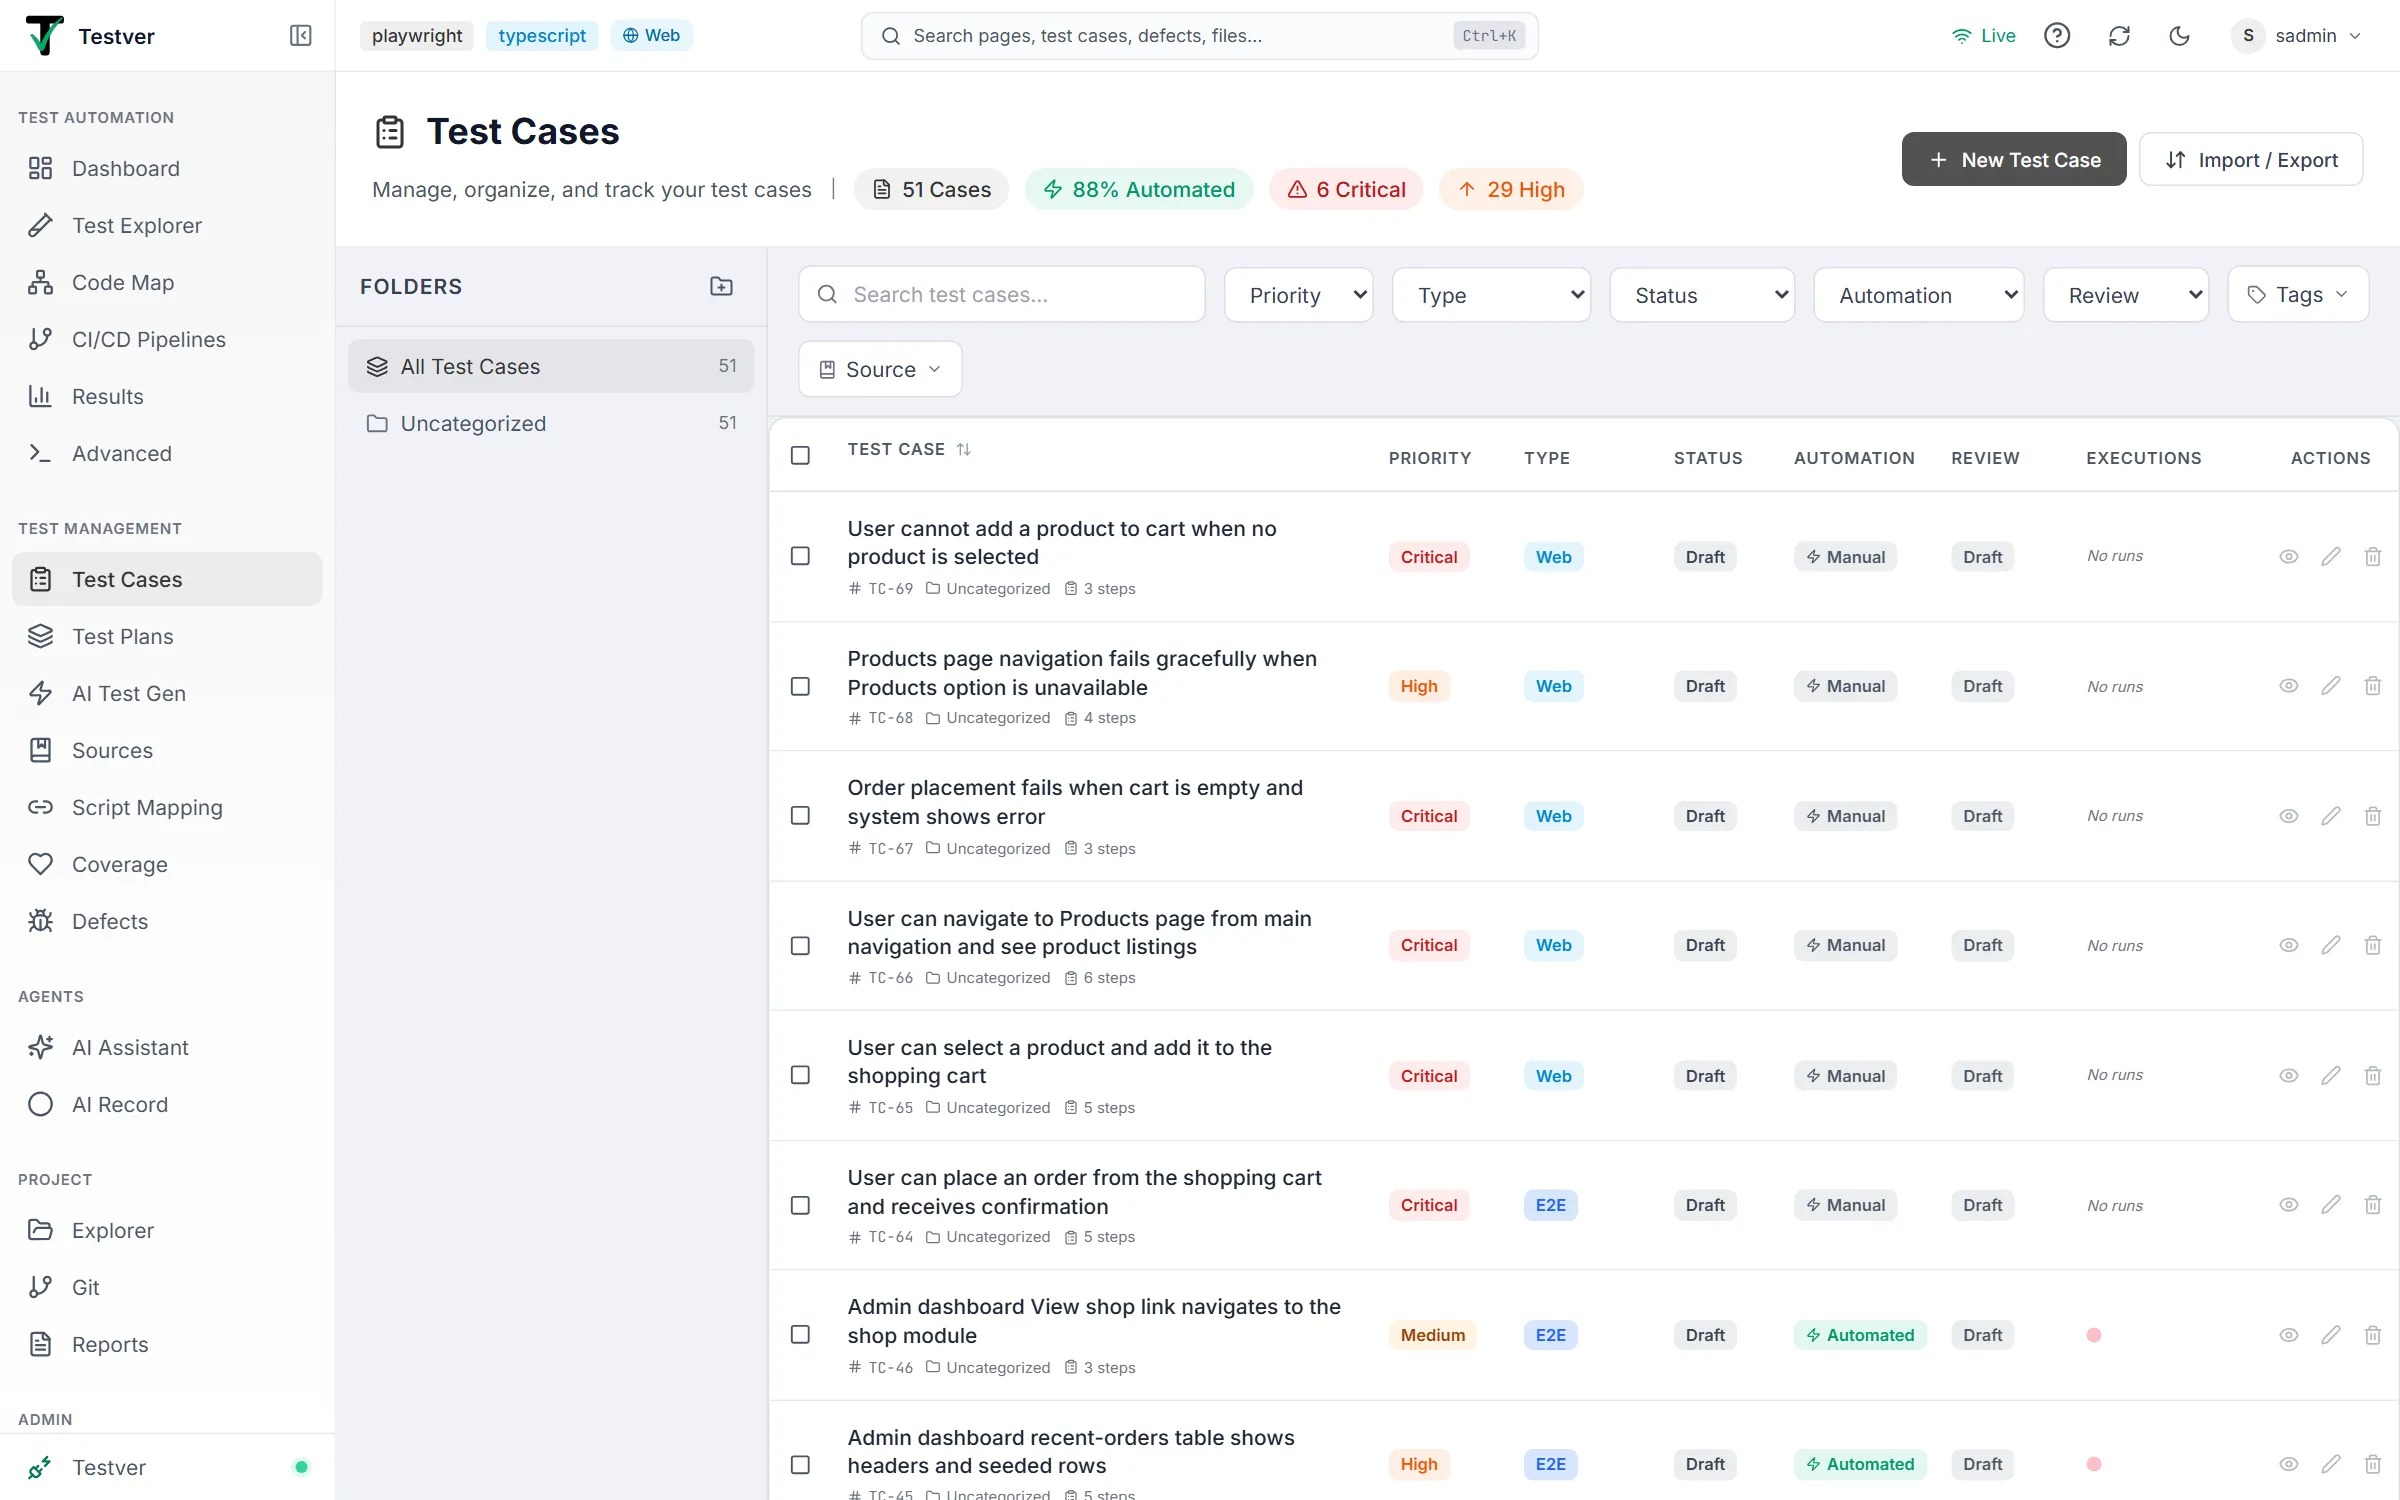
Task: Click Import / Export button
Action: pos(2251,159)
